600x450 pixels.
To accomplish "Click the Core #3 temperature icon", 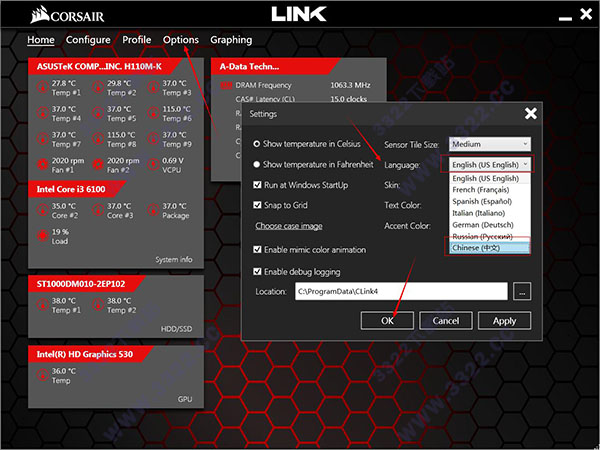I will [x=98, y=210].
